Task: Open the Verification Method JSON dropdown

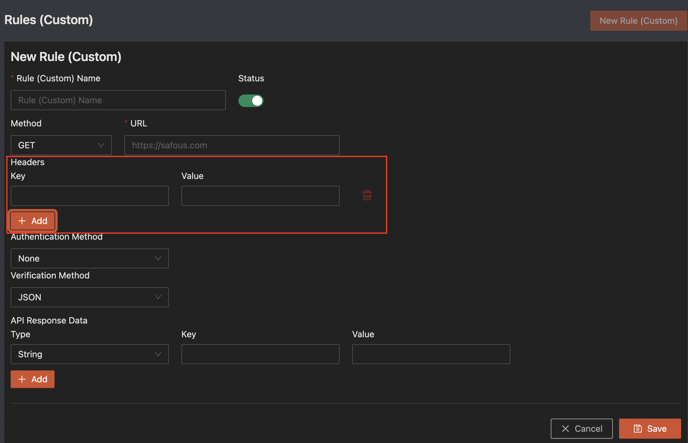Action: pos(89,297)
